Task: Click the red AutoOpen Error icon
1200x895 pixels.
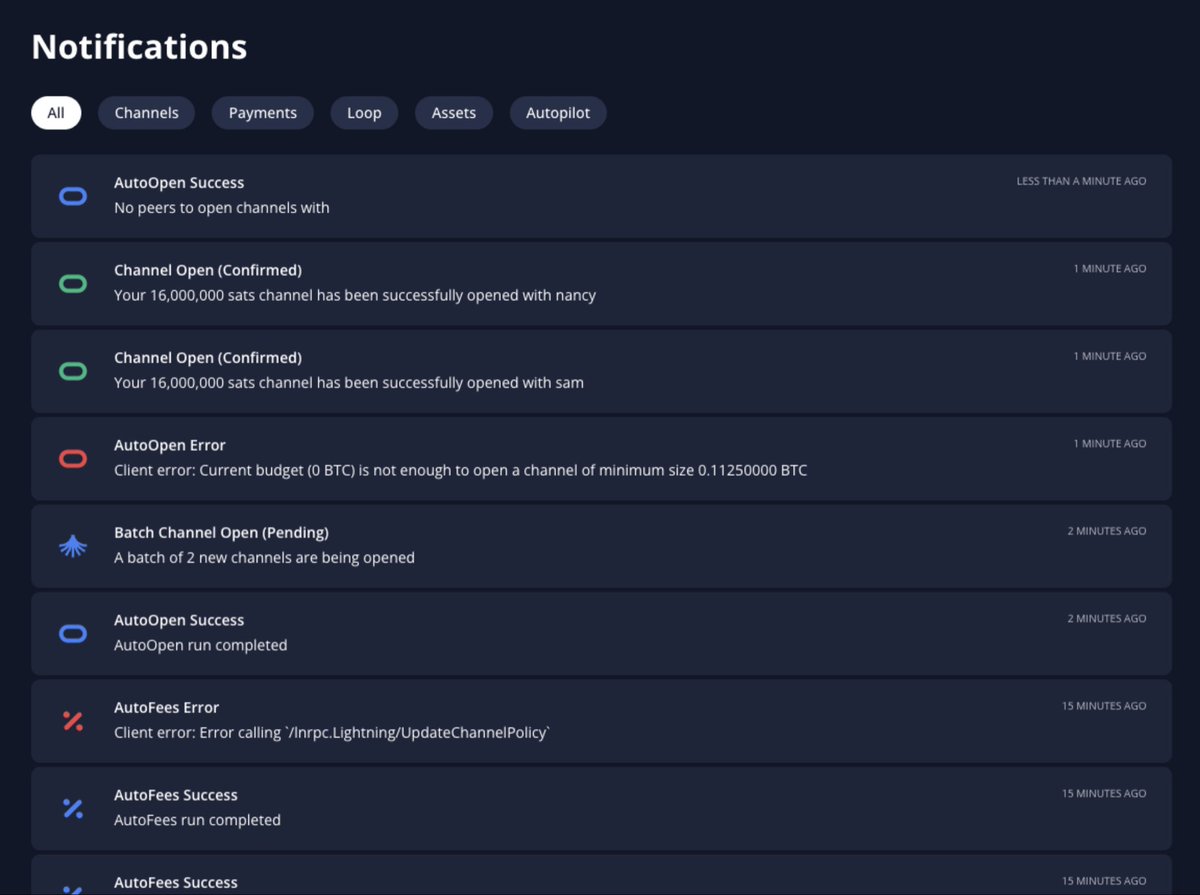Action: (x=73, y=459)
